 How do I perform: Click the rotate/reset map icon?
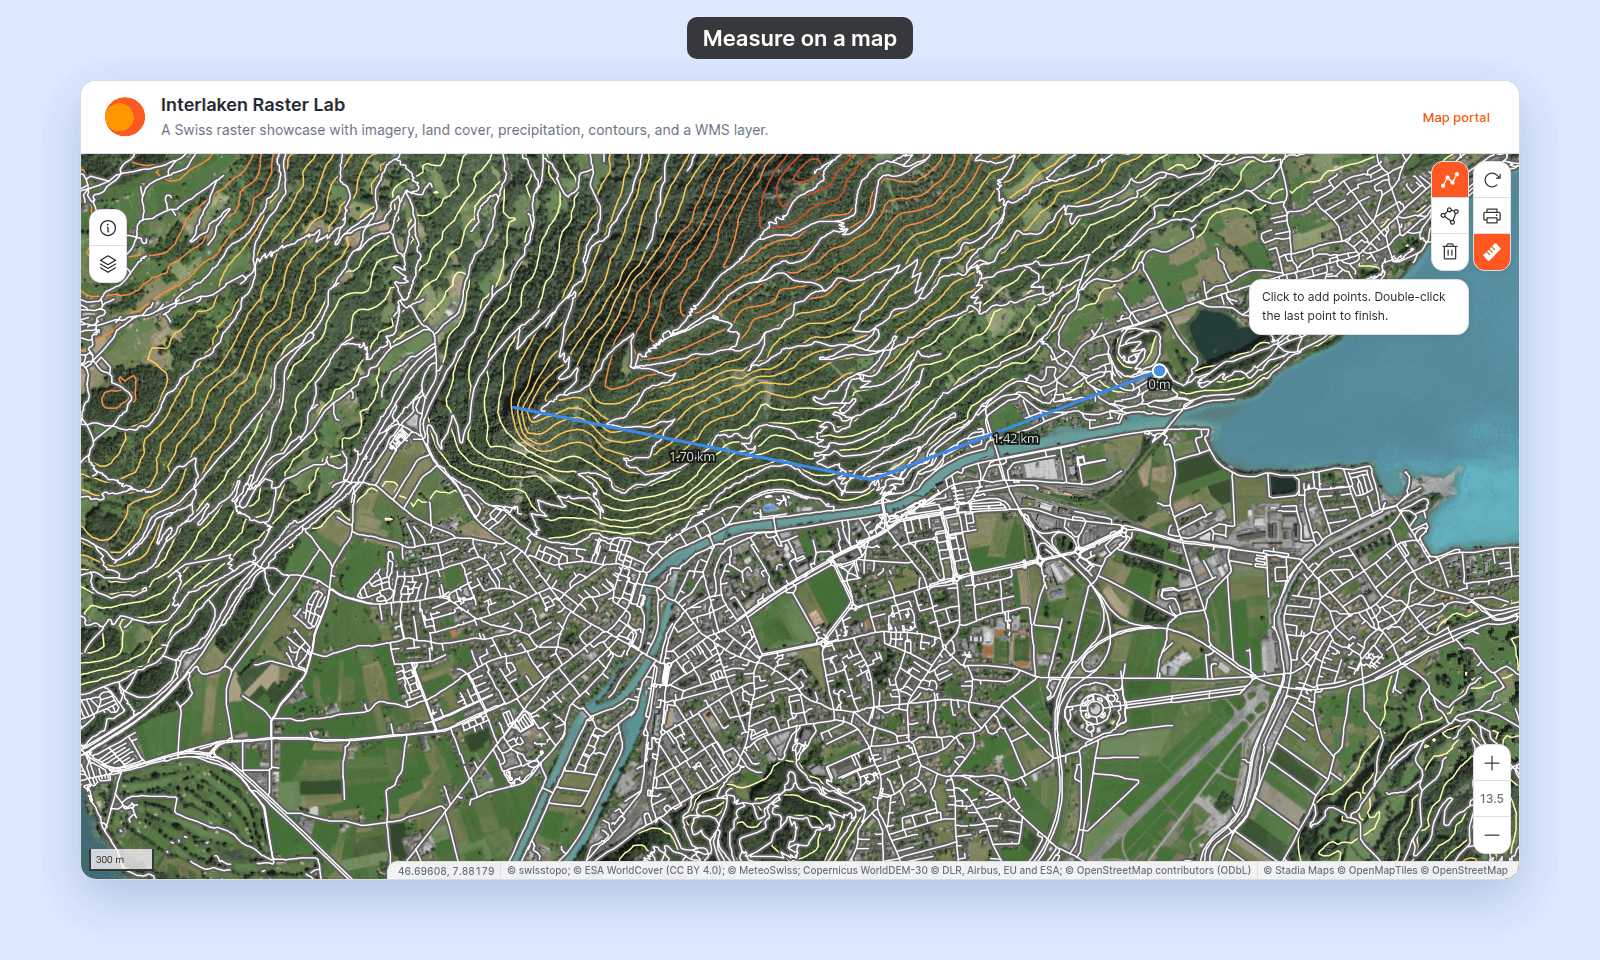[x=1492, y=180]
